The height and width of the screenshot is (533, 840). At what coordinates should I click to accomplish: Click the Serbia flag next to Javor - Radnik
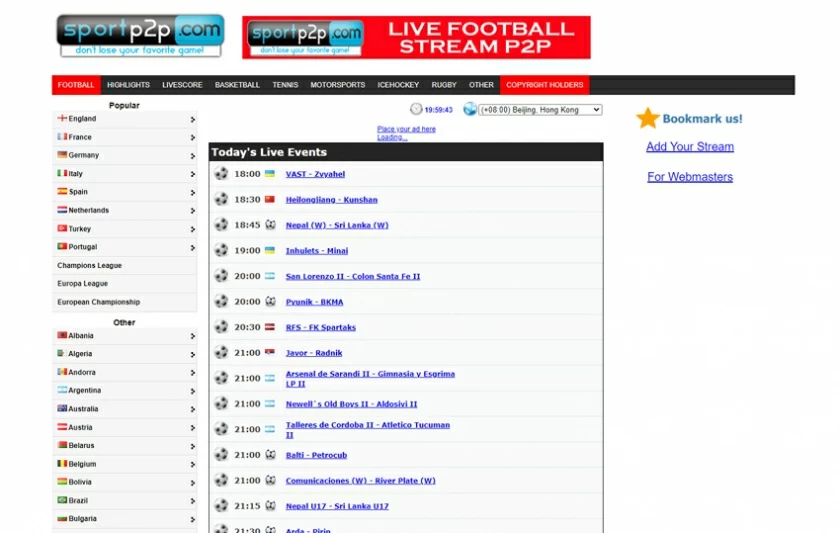click(x=270, y=352)
